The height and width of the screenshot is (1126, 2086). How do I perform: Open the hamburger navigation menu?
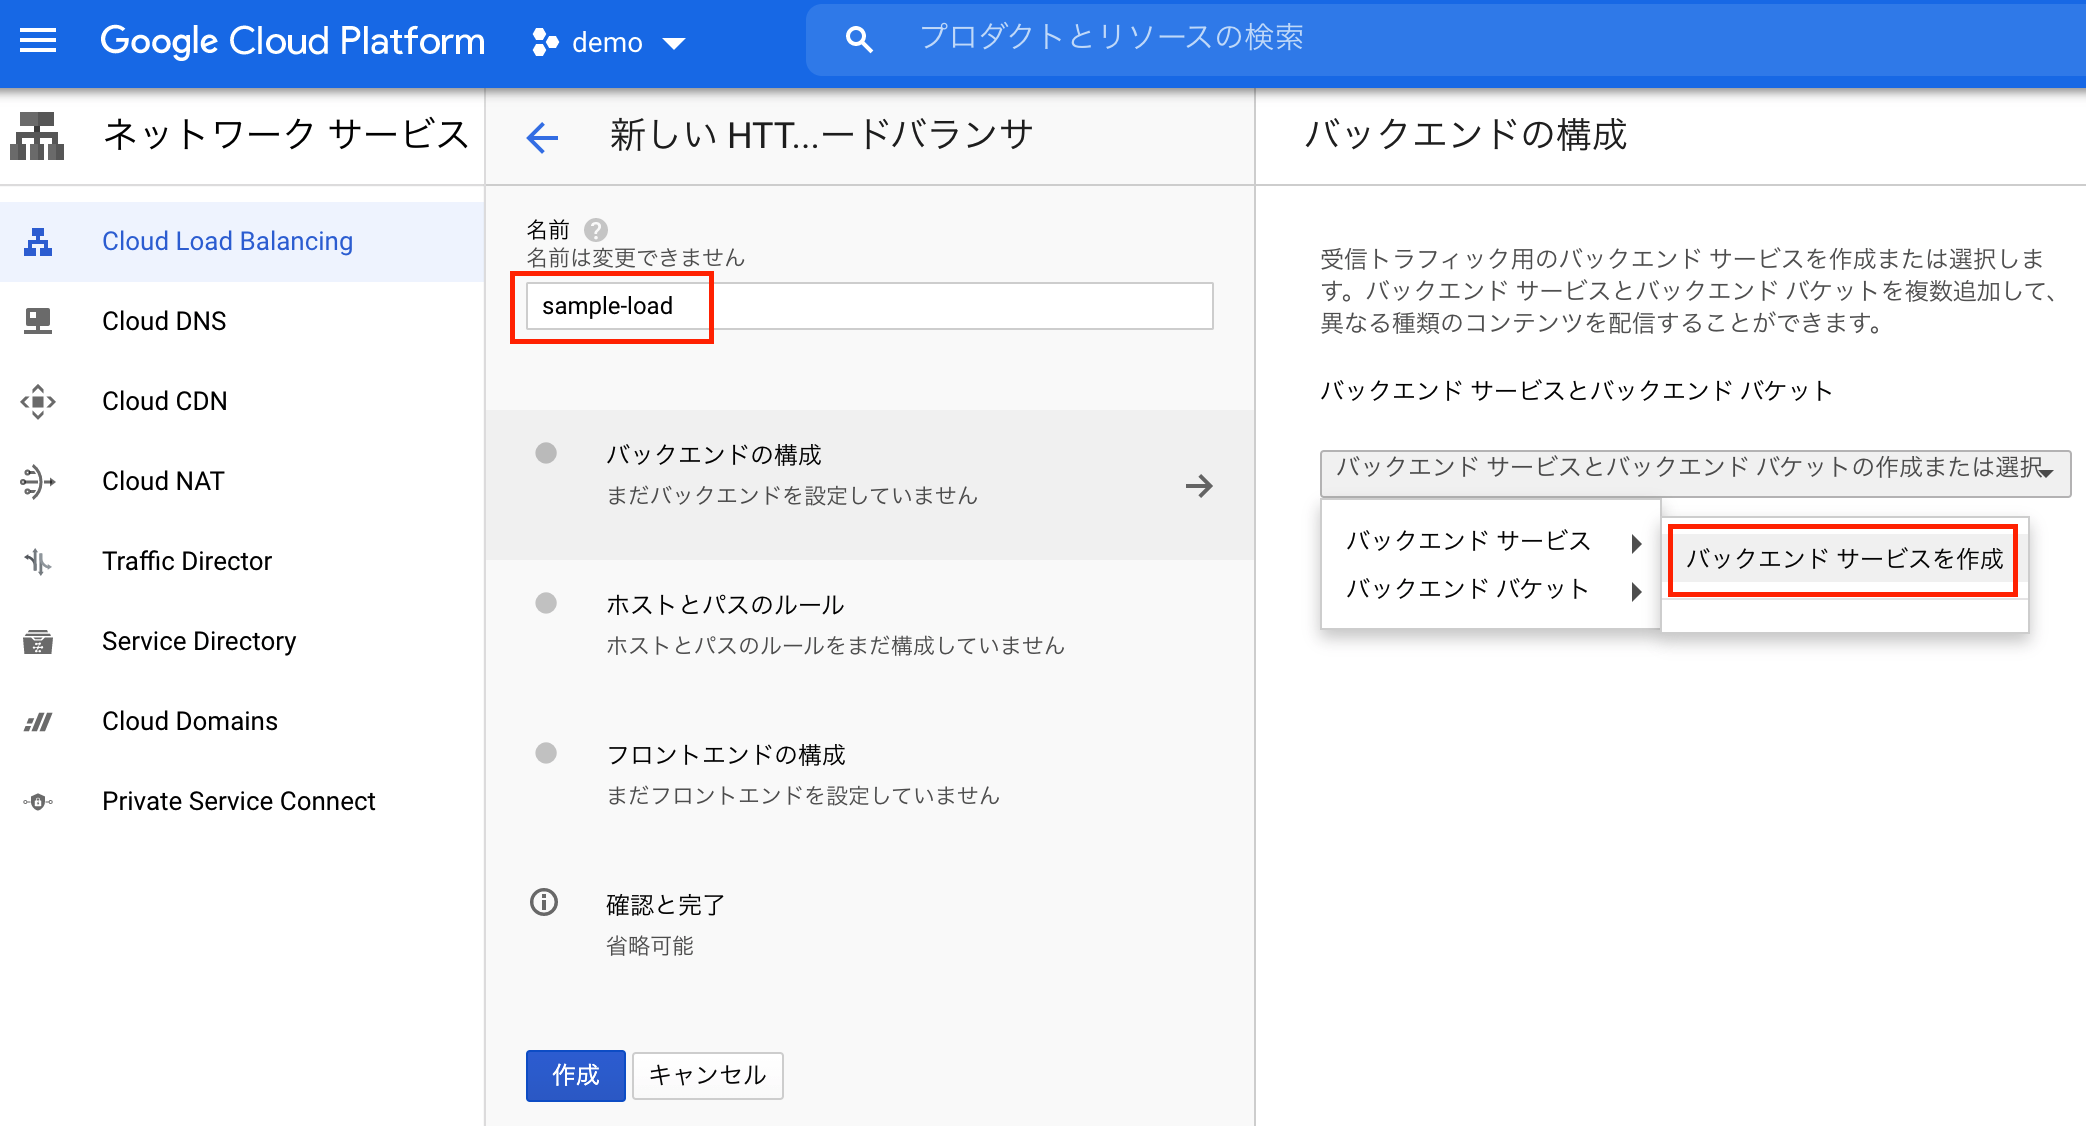(x=38, y=41)
